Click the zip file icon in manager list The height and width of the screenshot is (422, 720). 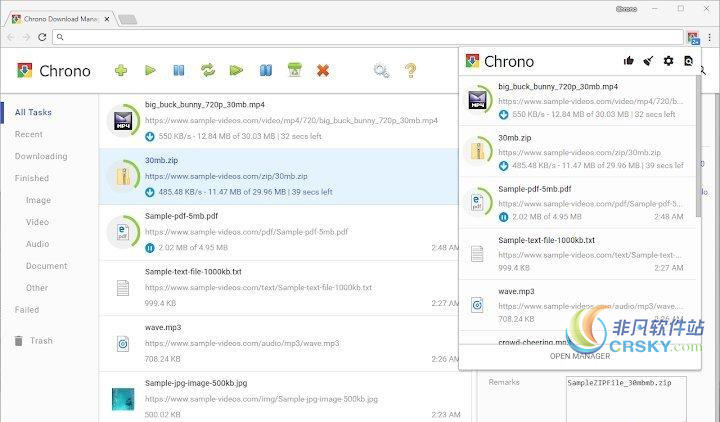pos(123,176)
